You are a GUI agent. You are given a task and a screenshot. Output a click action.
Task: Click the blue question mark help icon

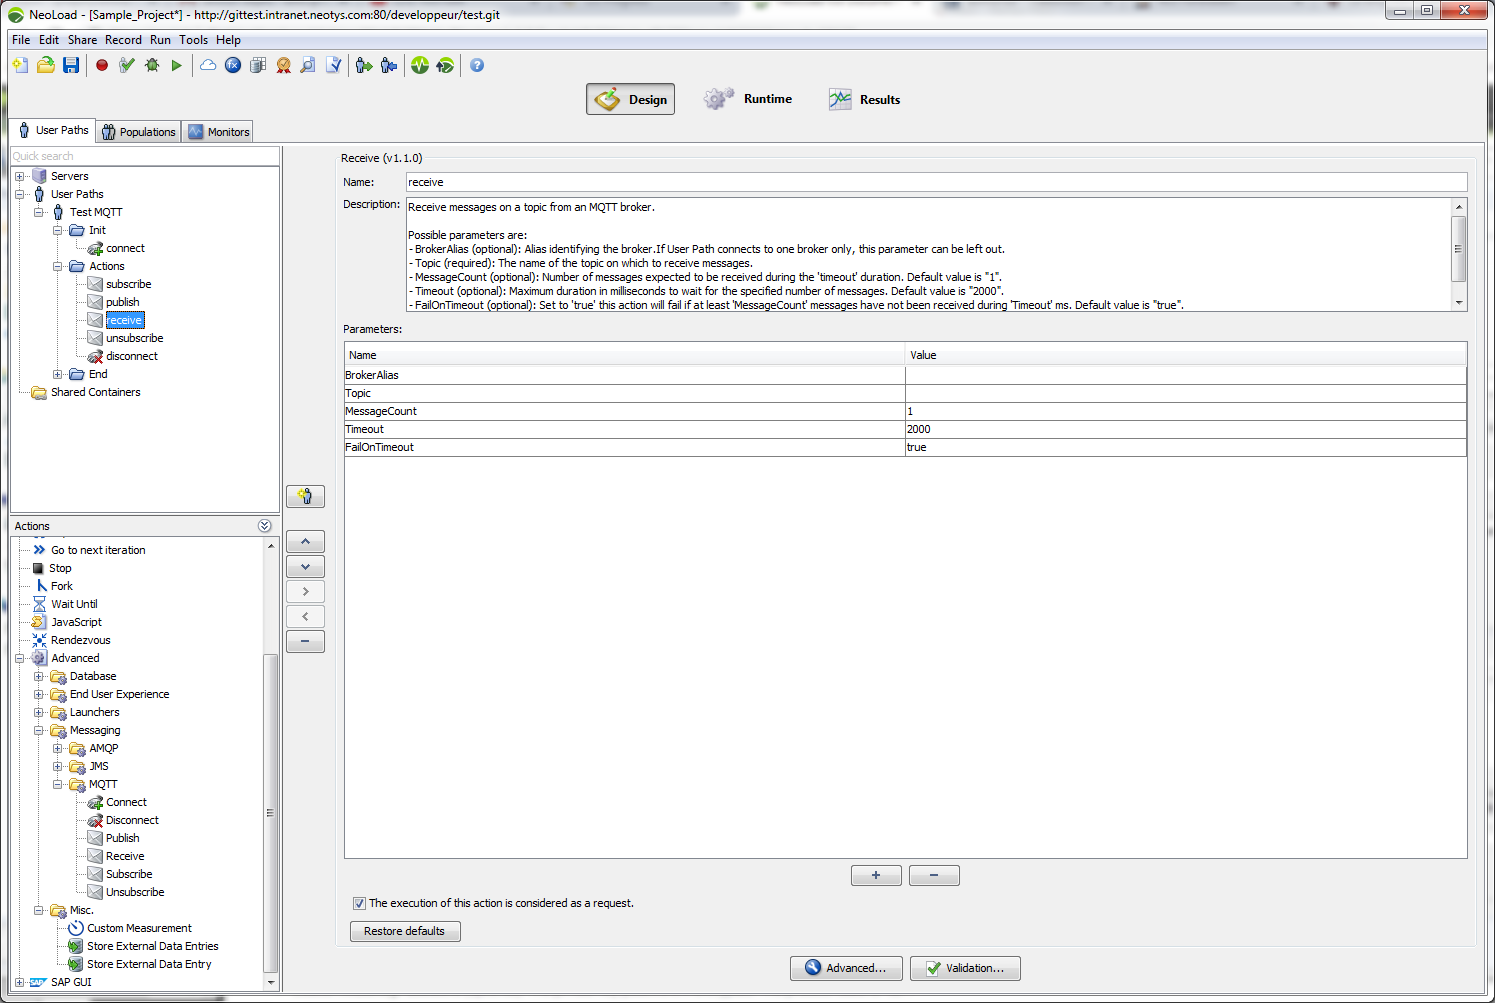tap(477, 65)
